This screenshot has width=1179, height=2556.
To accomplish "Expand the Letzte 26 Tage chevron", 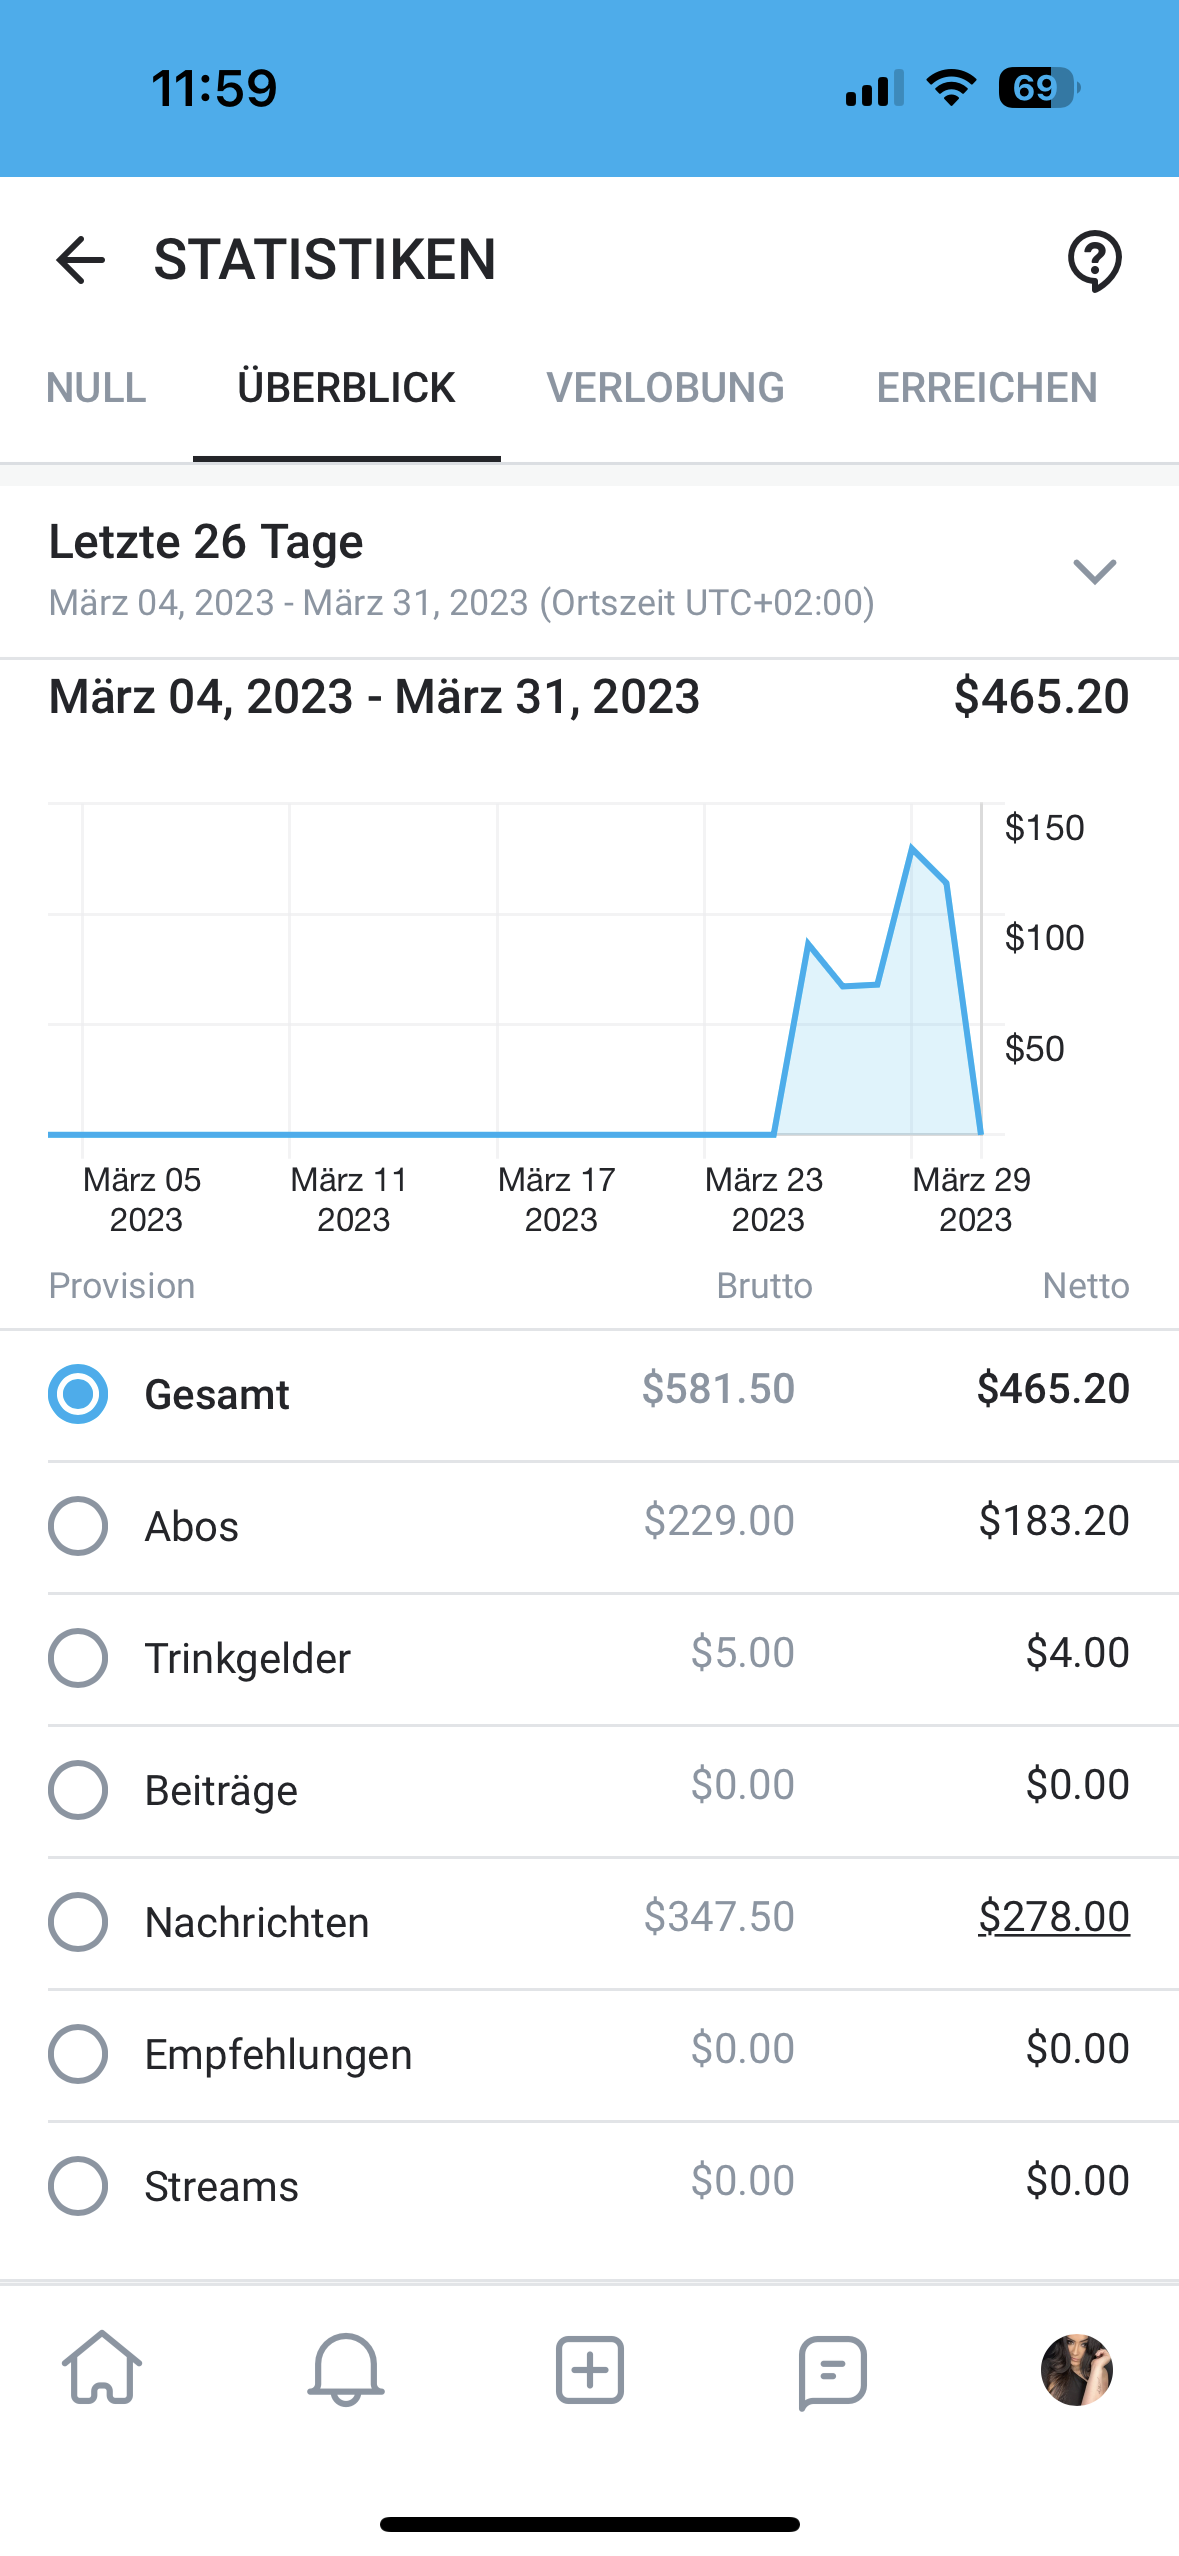I will coord(1094,571).
